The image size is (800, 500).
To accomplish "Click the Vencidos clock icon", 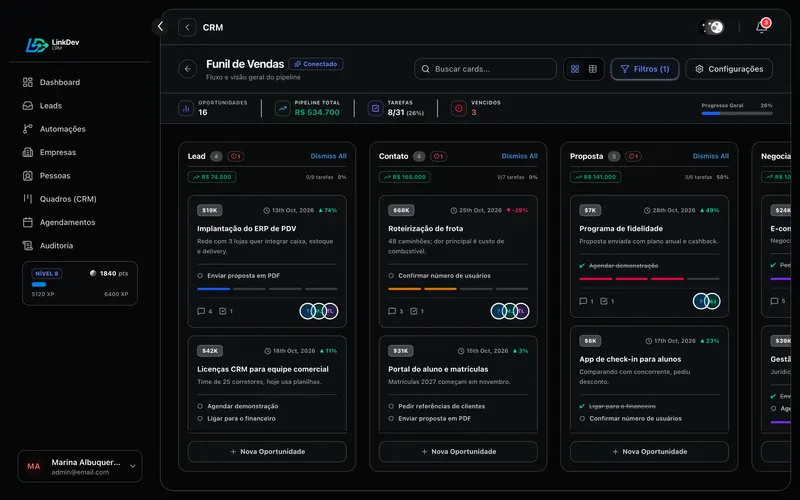I will tap(459, 108).
